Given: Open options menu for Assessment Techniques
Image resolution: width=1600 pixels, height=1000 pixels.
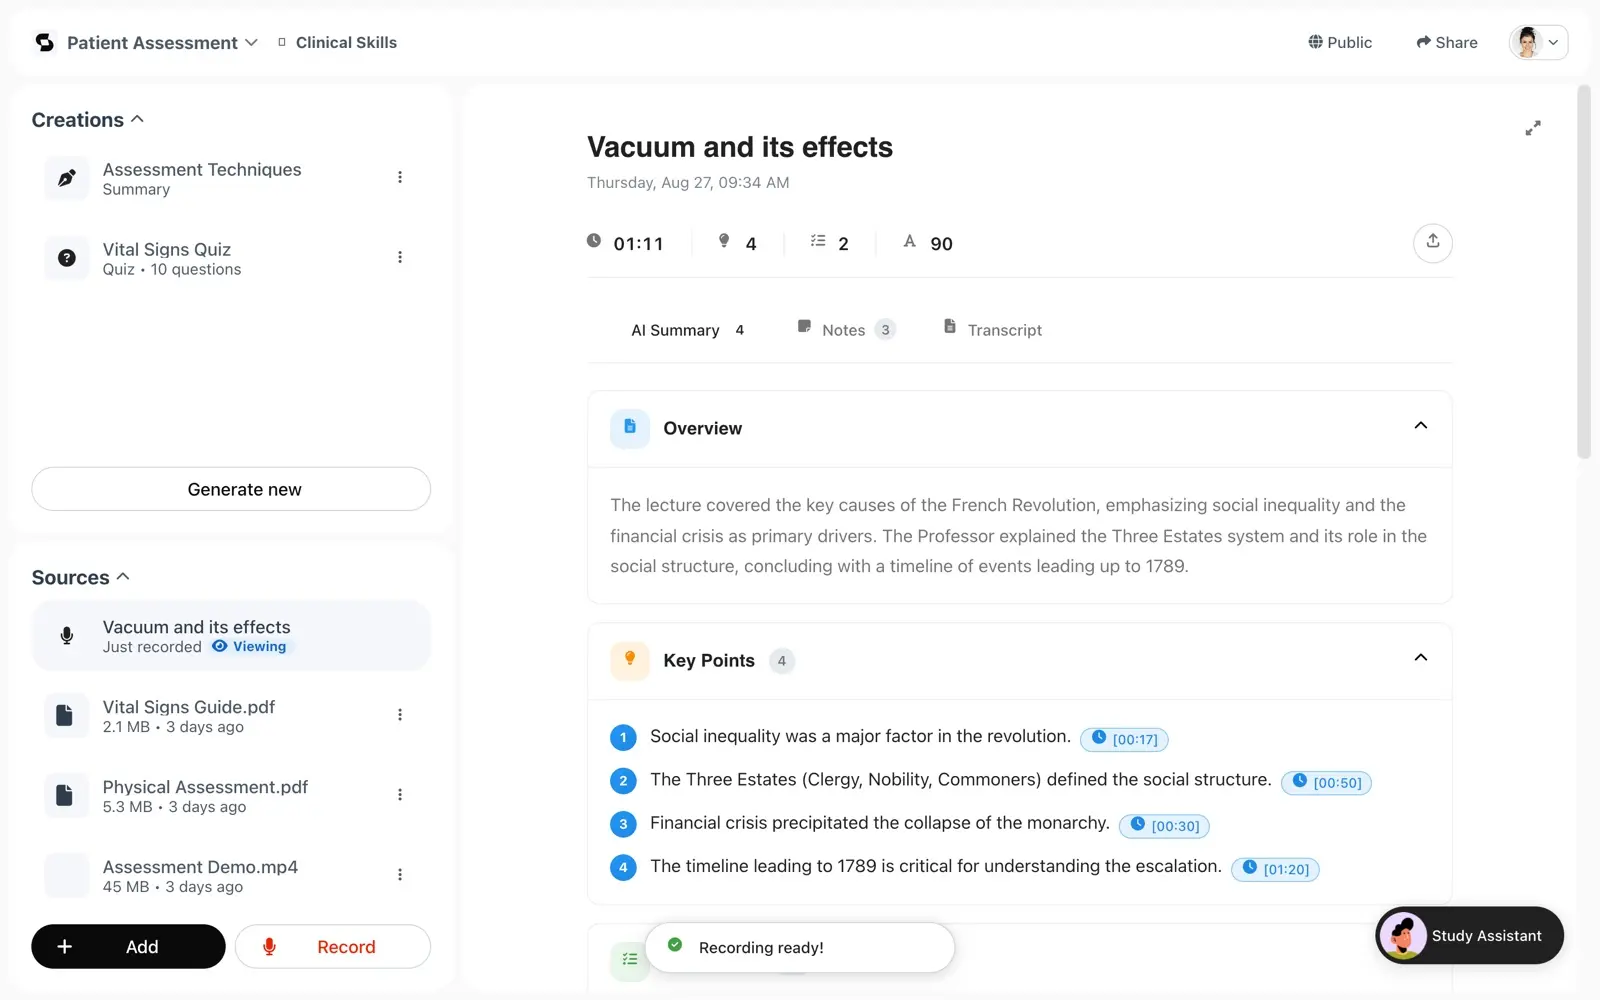Looking at the screenshot, I should 400,177.
